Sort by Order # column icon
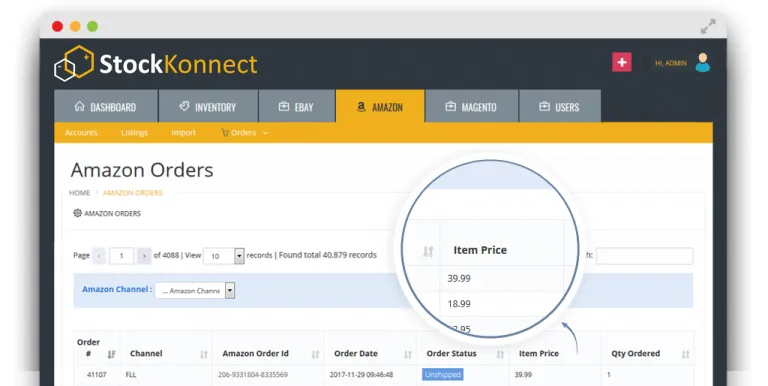The image size is (768, 386). [x=111, y=354]
